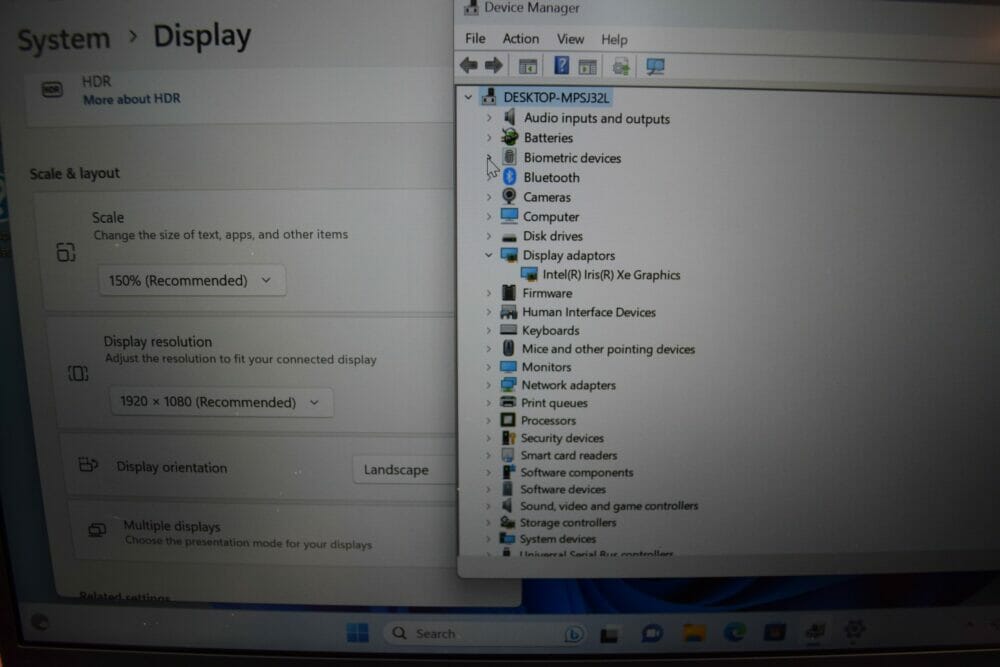Image resolution: width=1000 pixels, height=667 pixels.
Task: Collapse the Display adaptors node
Action: [x=489, y=255]
